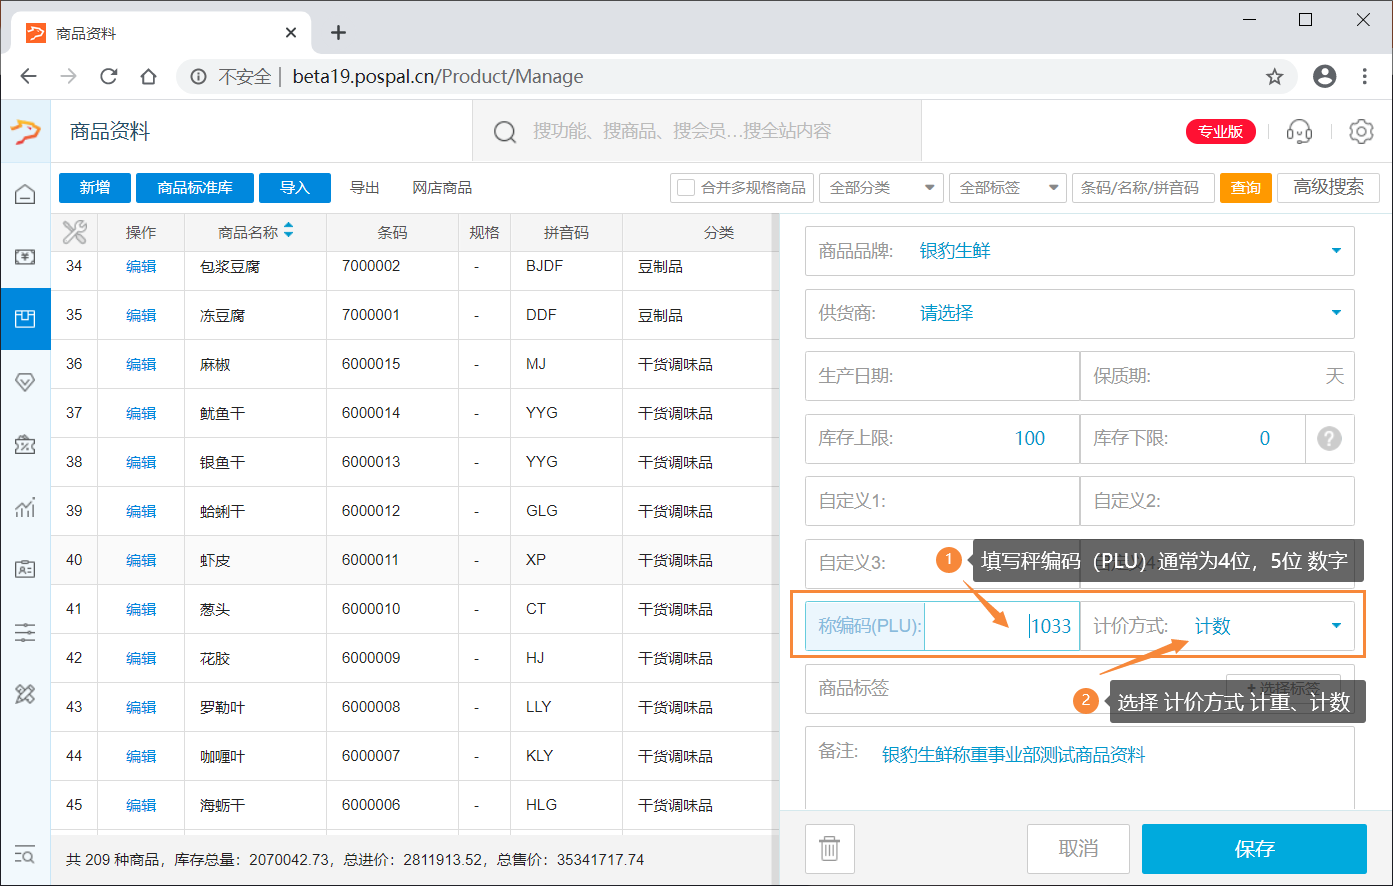Viewport: 1393px width, 886px height.
Task: Click the trash delete icon
Action: pyautogui.click(x=829, y=848)
